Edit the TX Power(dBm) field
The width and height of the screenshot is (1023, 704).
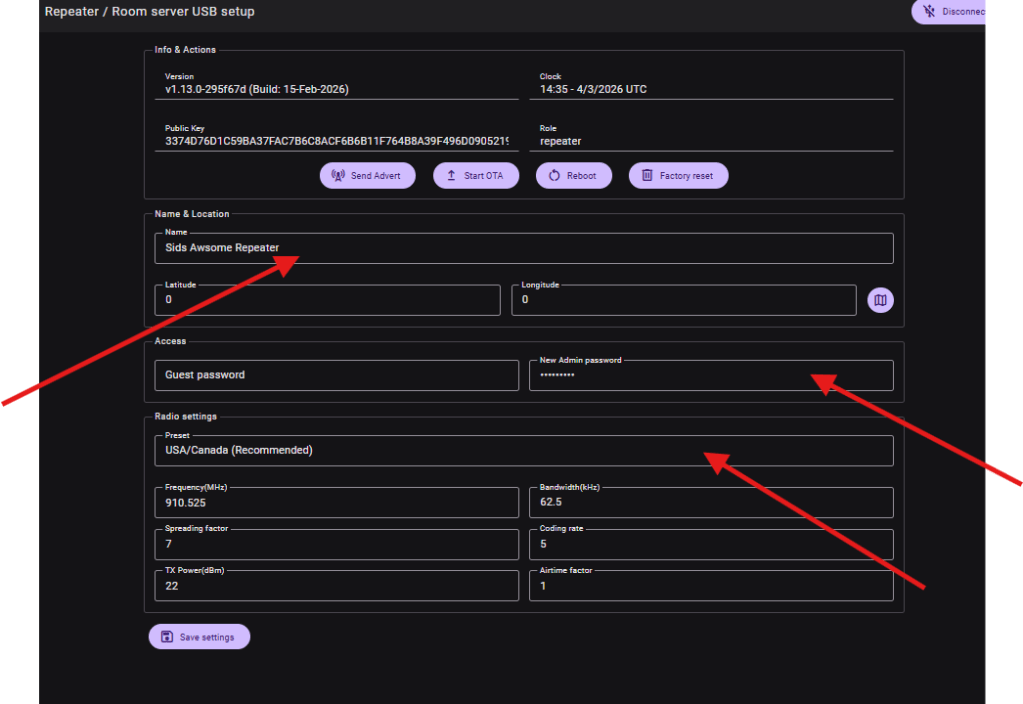336,586
